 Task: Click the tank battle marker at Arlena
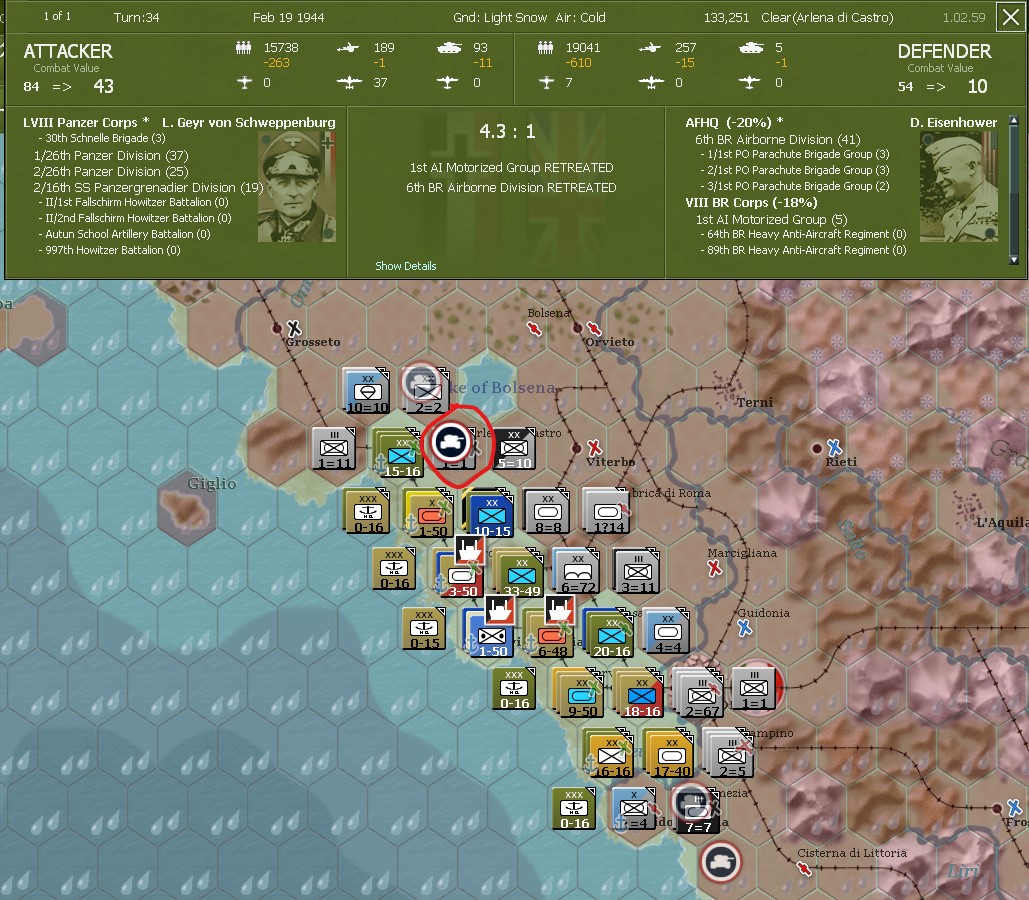click(x=452, y=442)
